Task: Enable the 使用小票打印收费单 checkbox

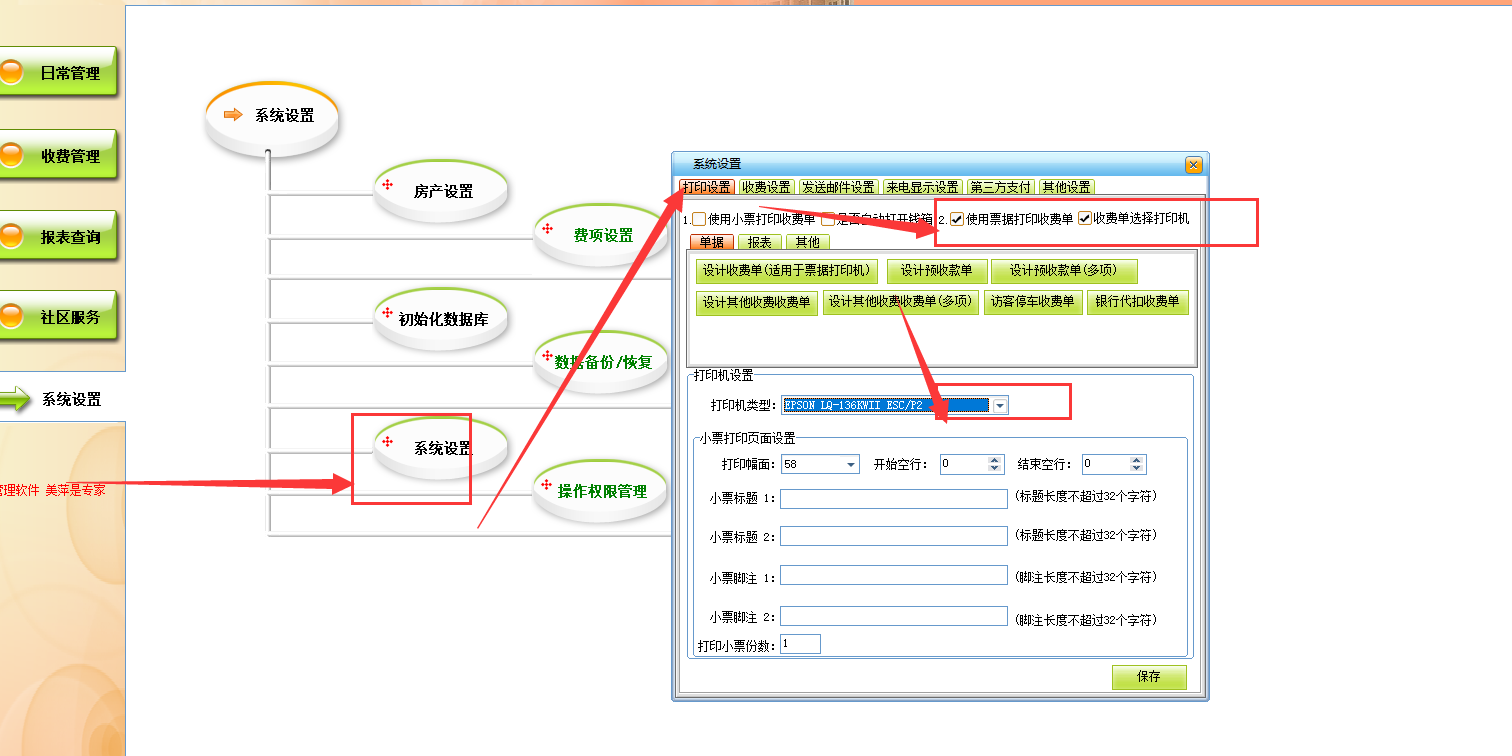Action: tap(699, 219)
